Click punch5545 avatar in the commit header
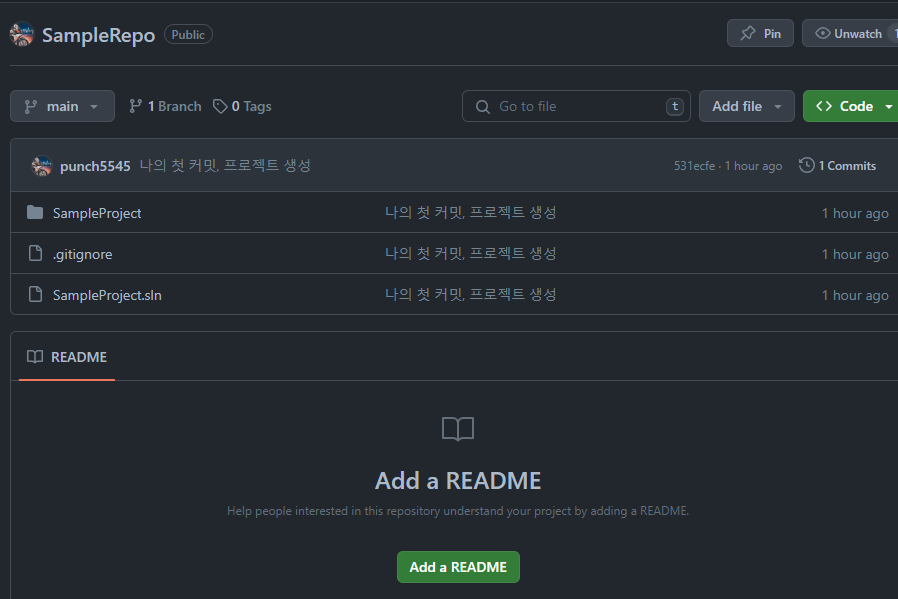The height and width of the screenshot is (599, 898). 42,166
